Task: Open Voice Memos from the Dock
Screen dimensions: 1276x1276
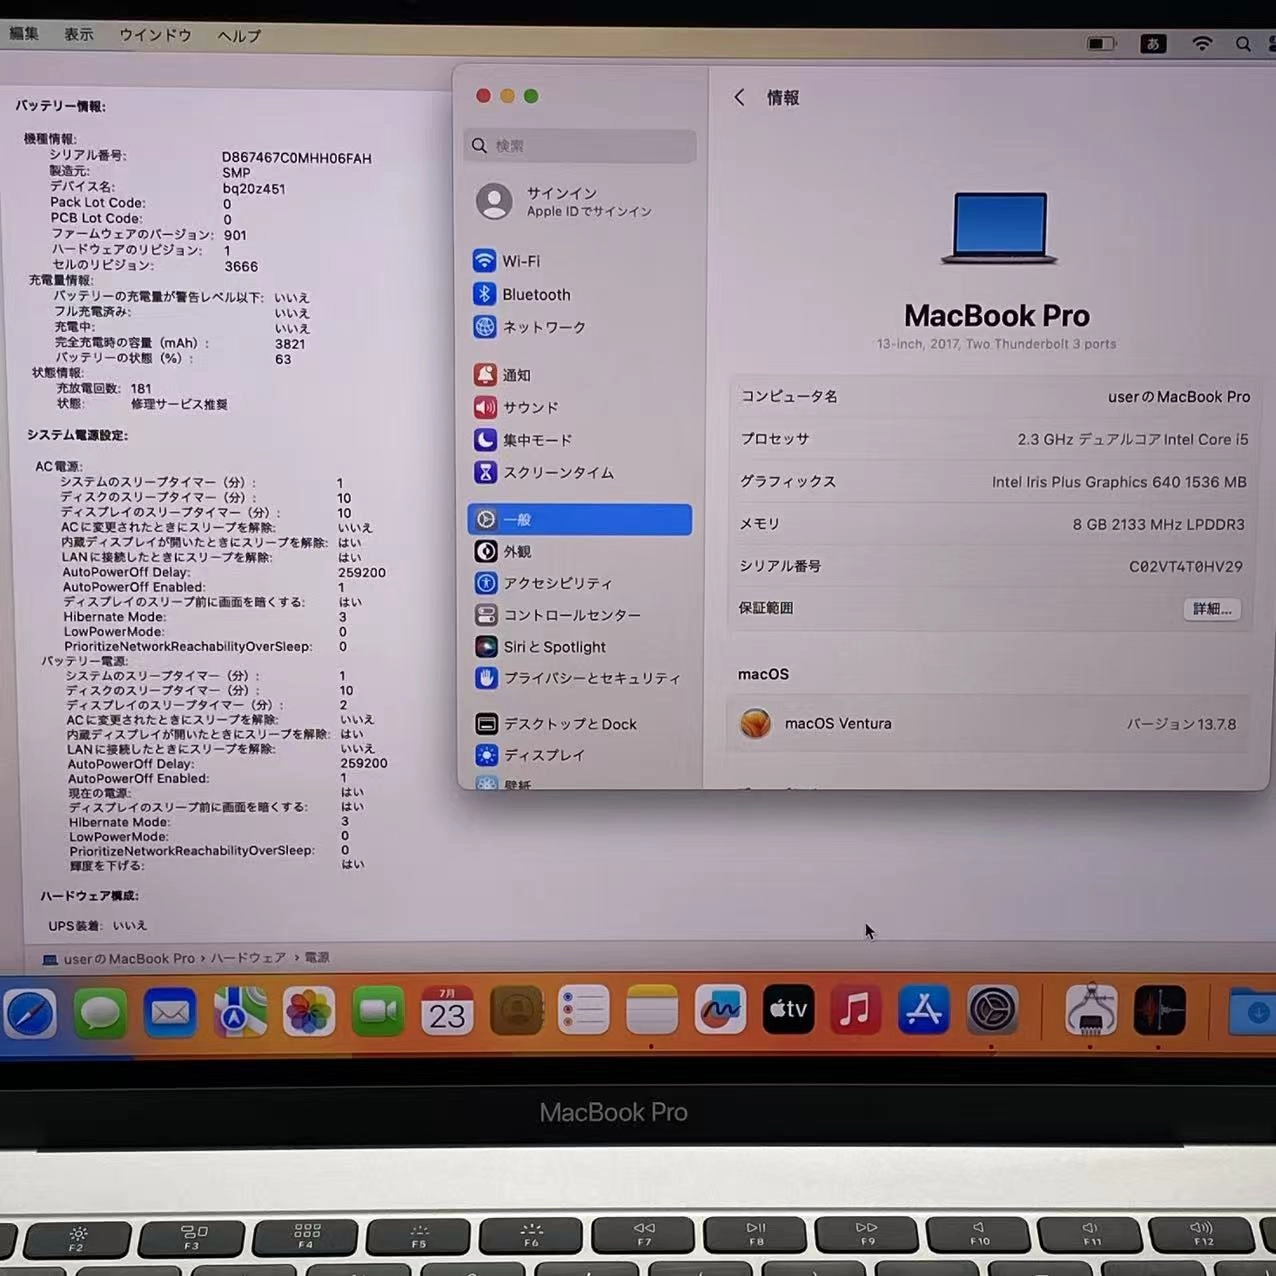Action: pos(1159,1010)
